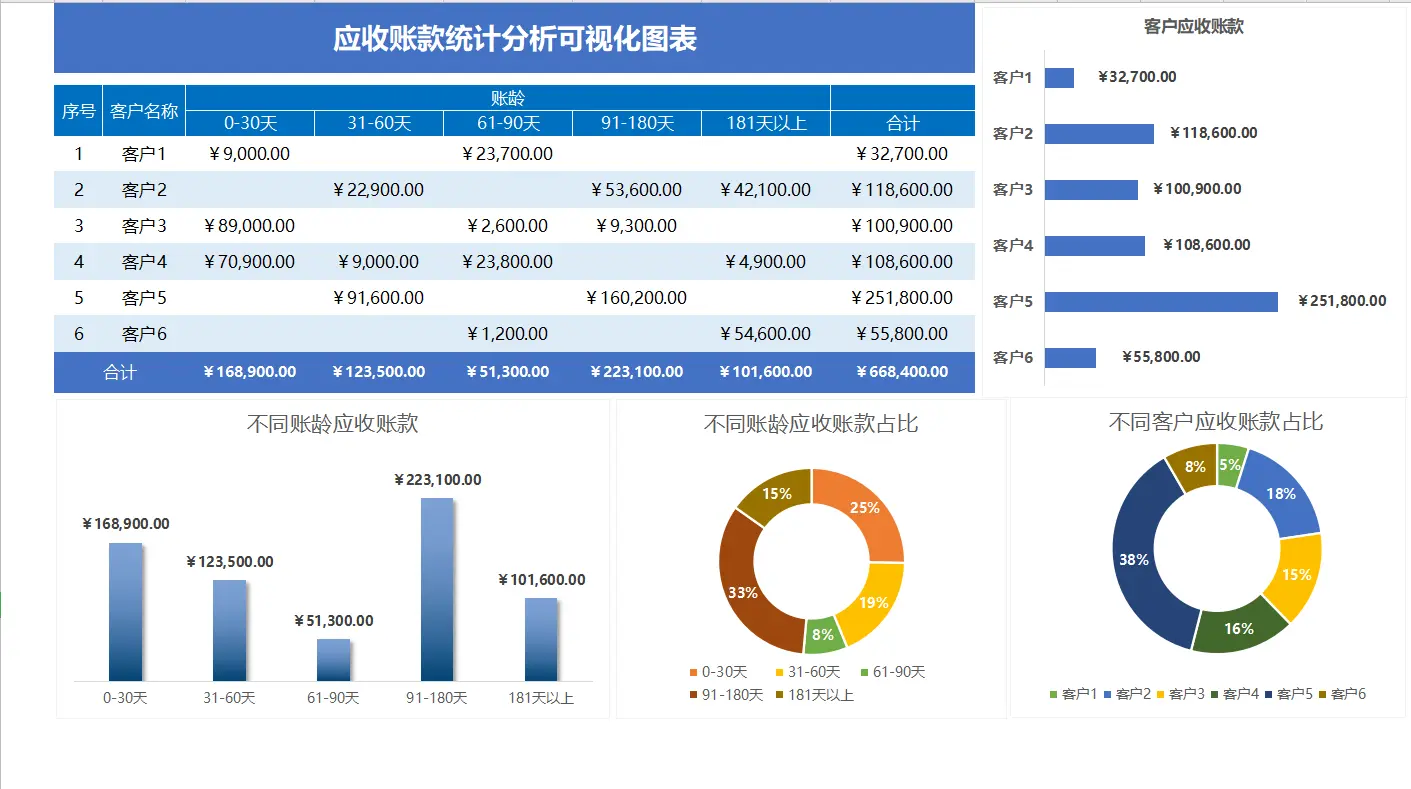Click the dashboard title banner

[514, 39]
